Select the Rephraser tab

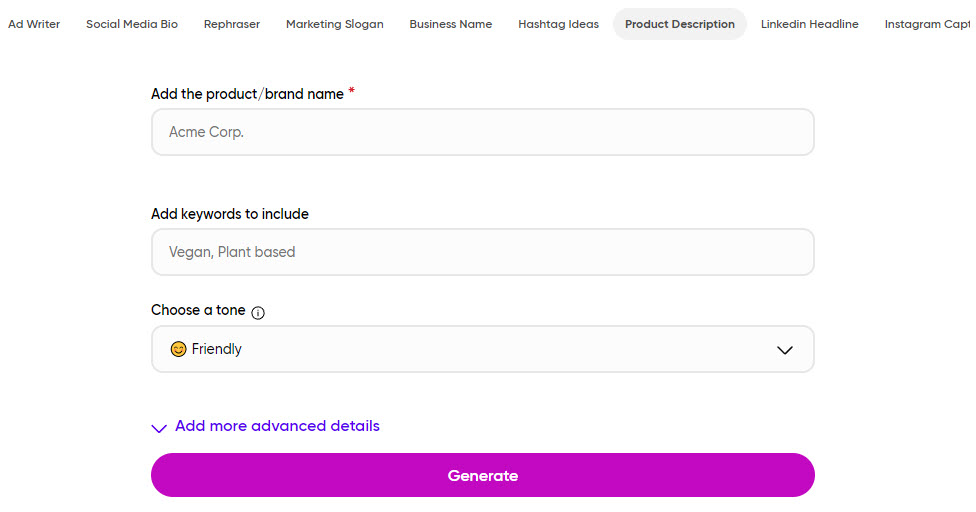(232, 24)
